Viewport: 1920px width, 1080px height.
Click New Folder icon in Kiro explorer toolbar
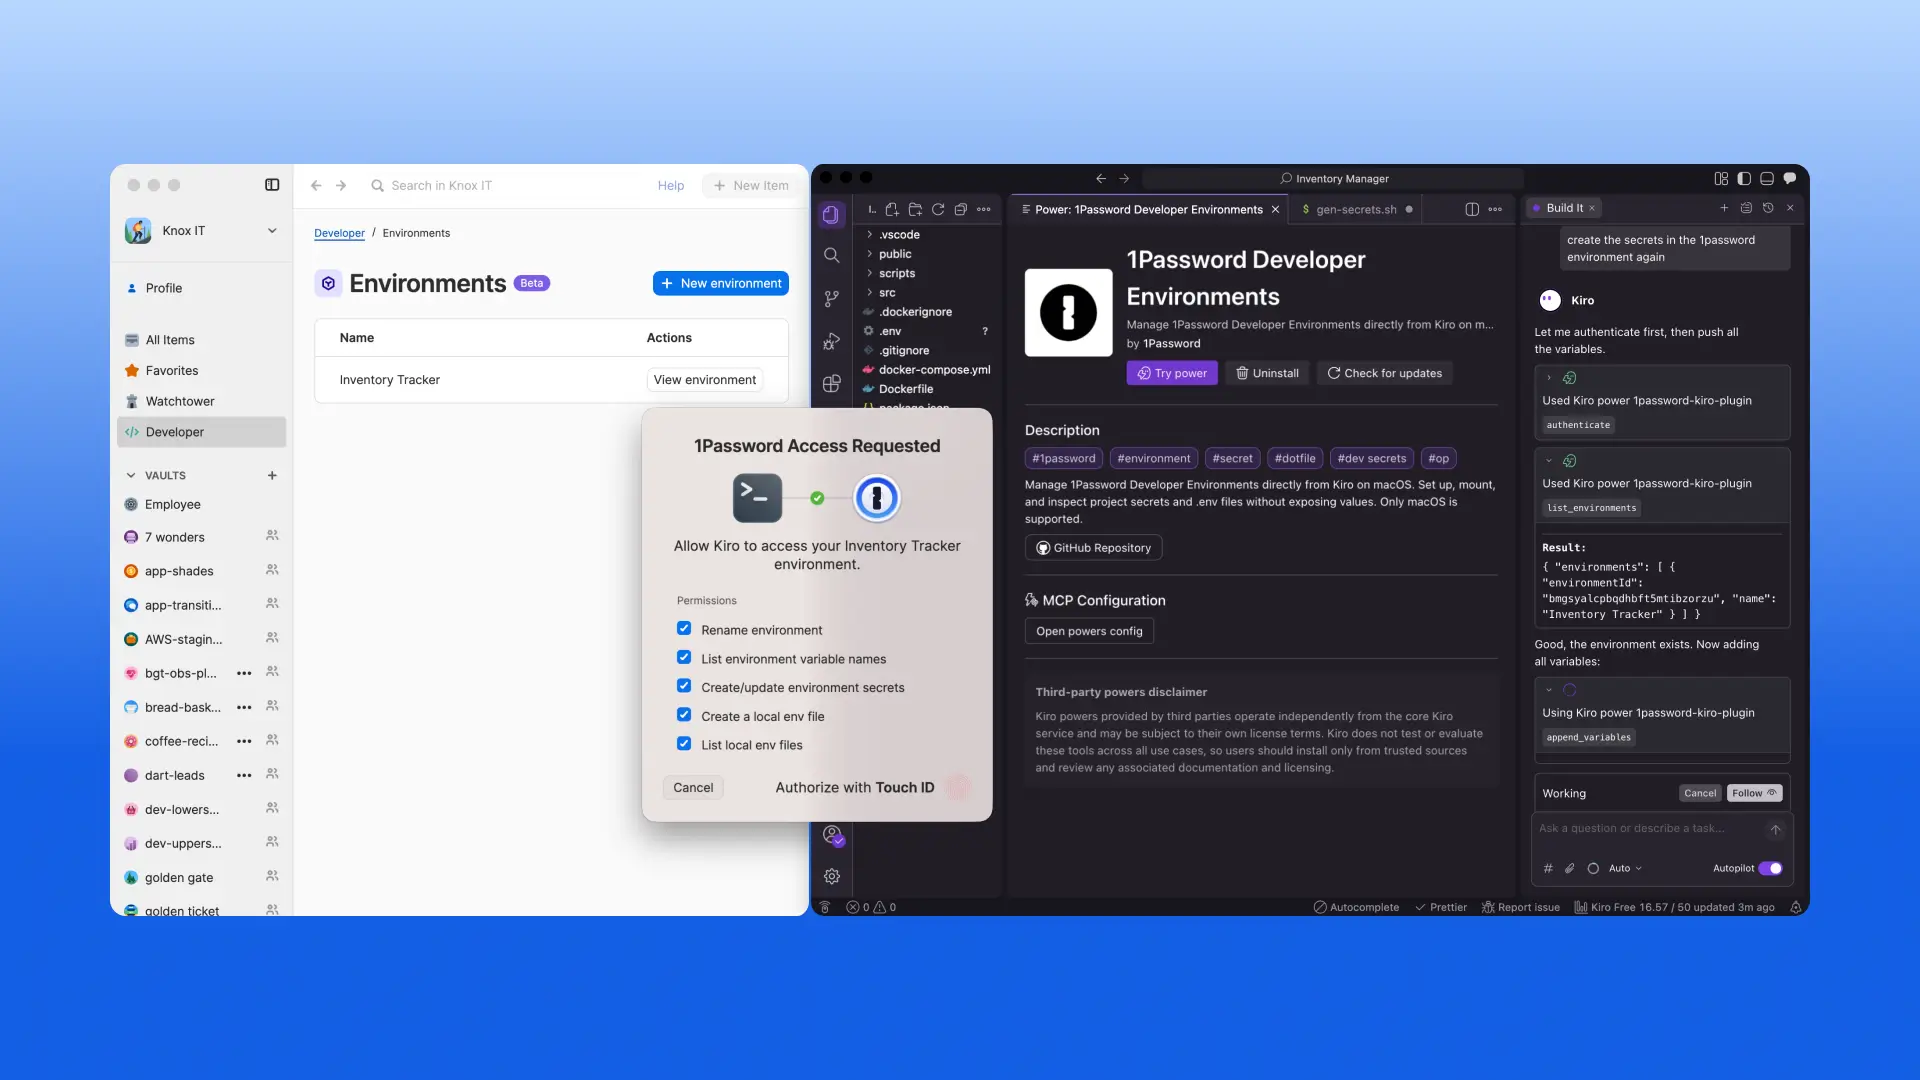[915, 209]
